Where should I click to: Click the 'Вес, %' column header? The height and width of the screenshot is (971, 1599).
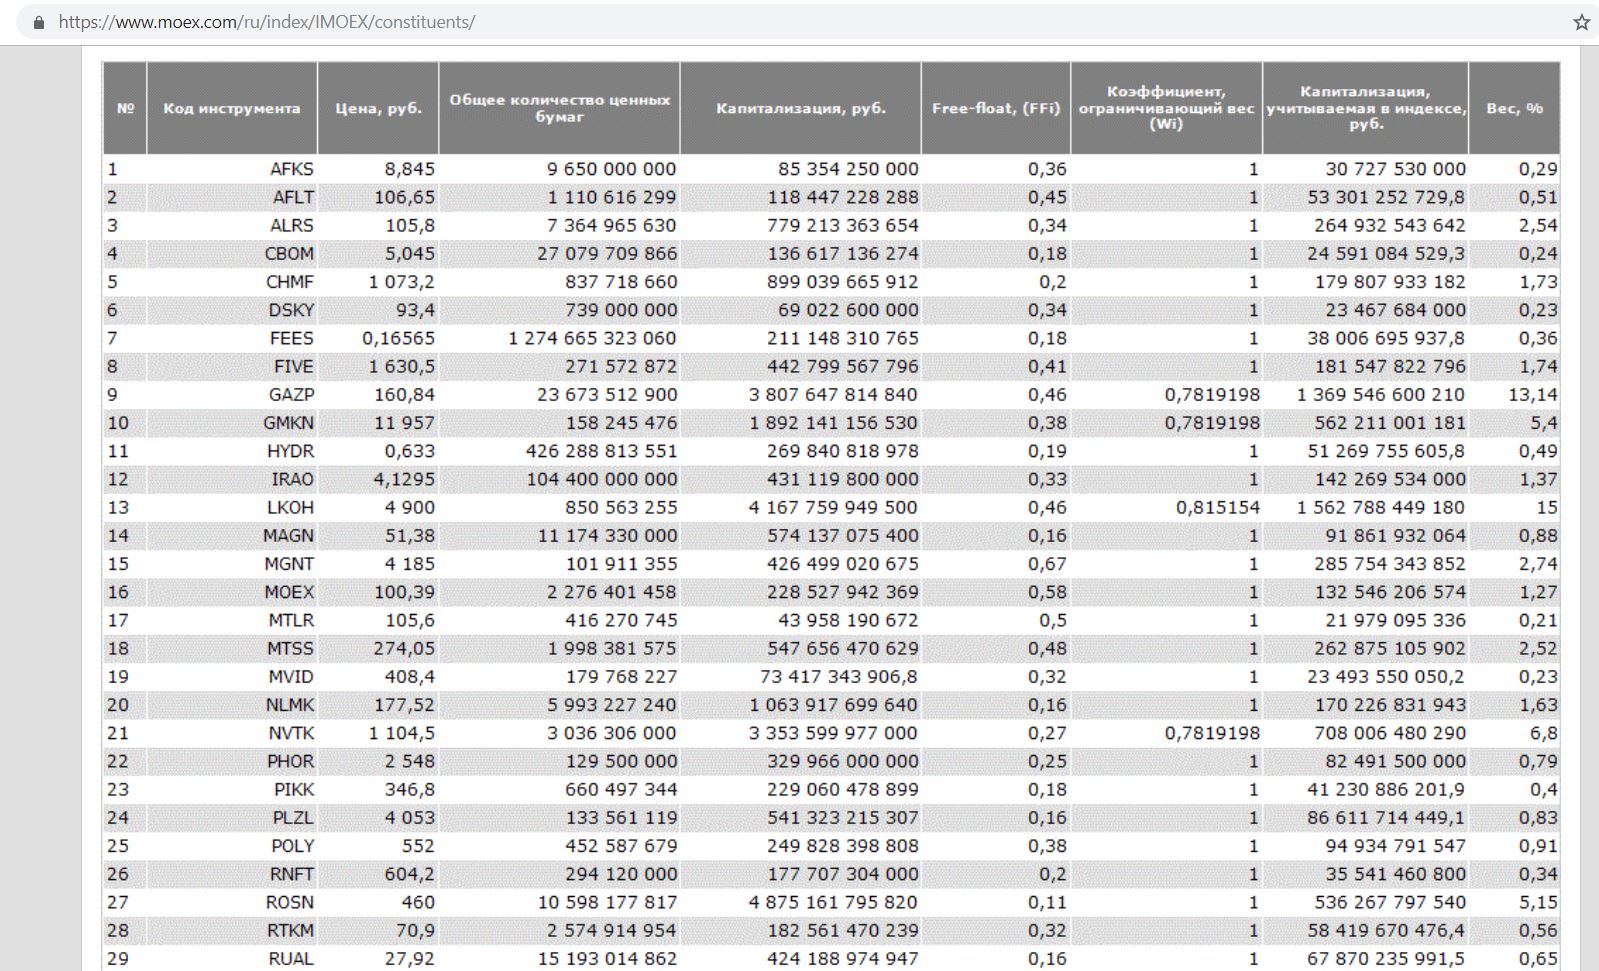click(1514, 108)
